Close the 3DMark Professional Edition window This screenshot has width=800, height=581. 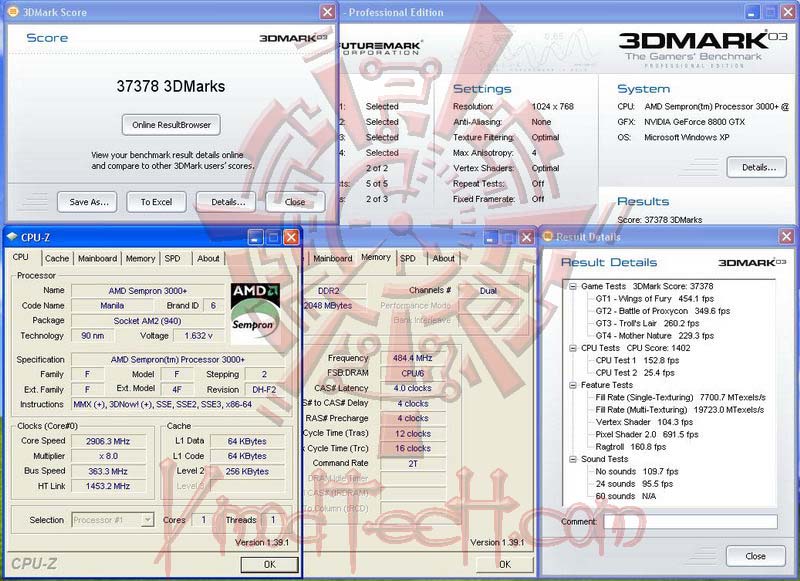pyautogui.click(x=788, y=12)
